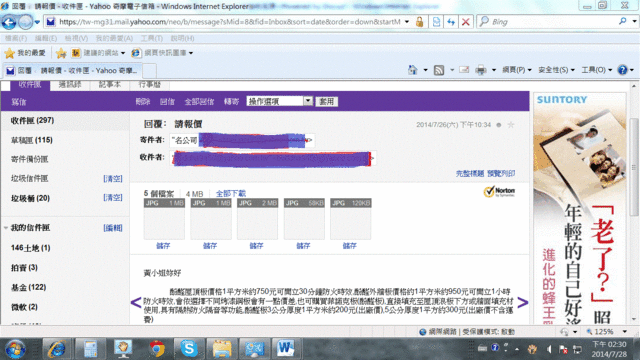The width and height of the screenshot is (640, 360).
Task: Click 儲存 under the 58KB JPG attachment
Action: tap(303, 246)
